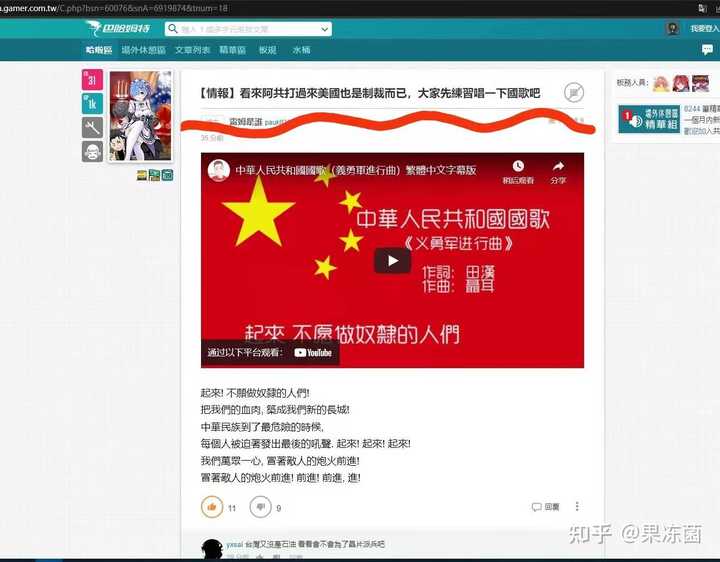Click the YouTube logo to watch on YouTube
The width and height of the screenshot is (720, 562).
313,353
